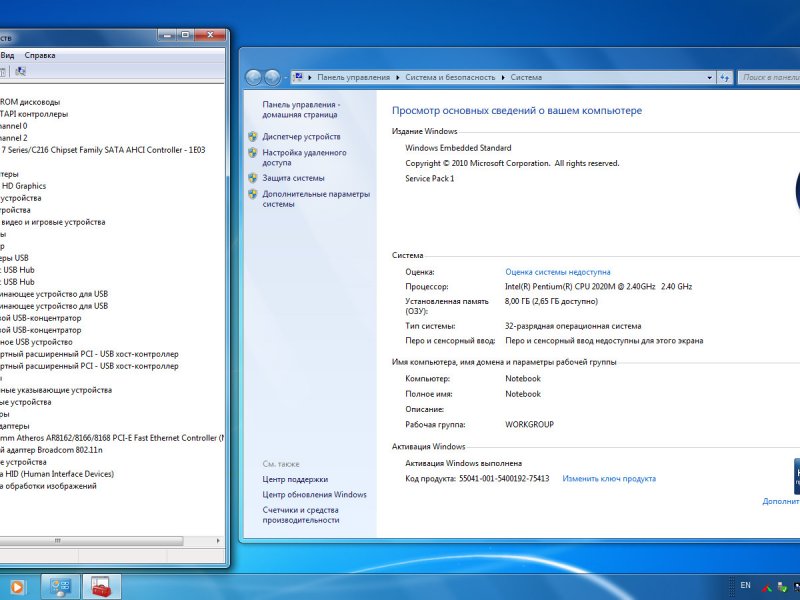Go back using the System window back arrow
This screenshot has width=800, height=600.
(x=254, y=77)
